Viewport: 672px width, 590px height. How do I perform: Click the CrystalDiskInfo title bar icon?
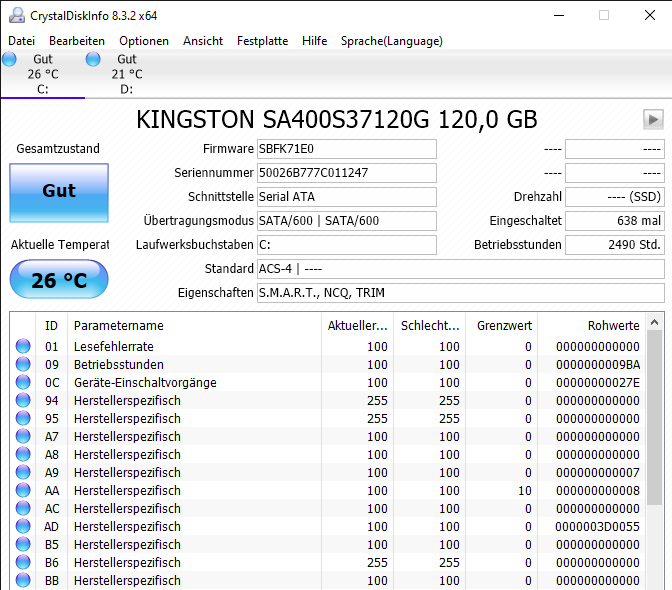tap(17, 16)
